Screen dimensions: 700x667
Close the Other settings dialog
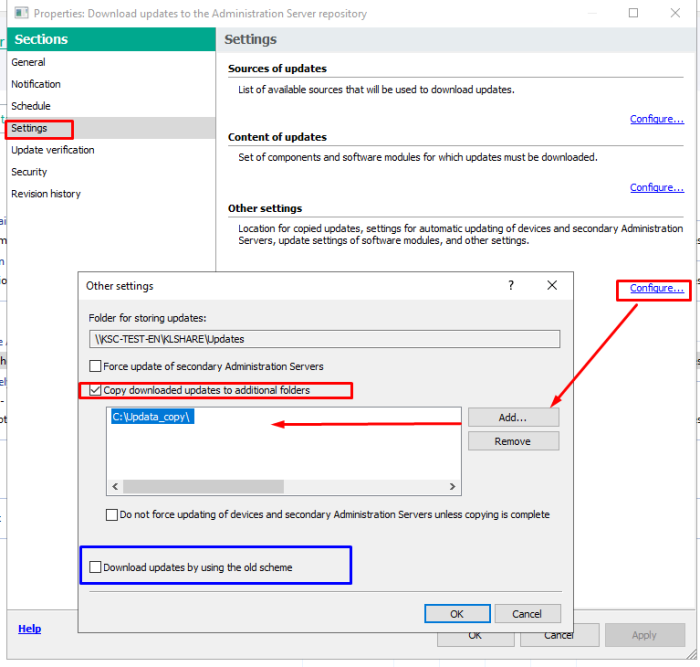[552, 285]
